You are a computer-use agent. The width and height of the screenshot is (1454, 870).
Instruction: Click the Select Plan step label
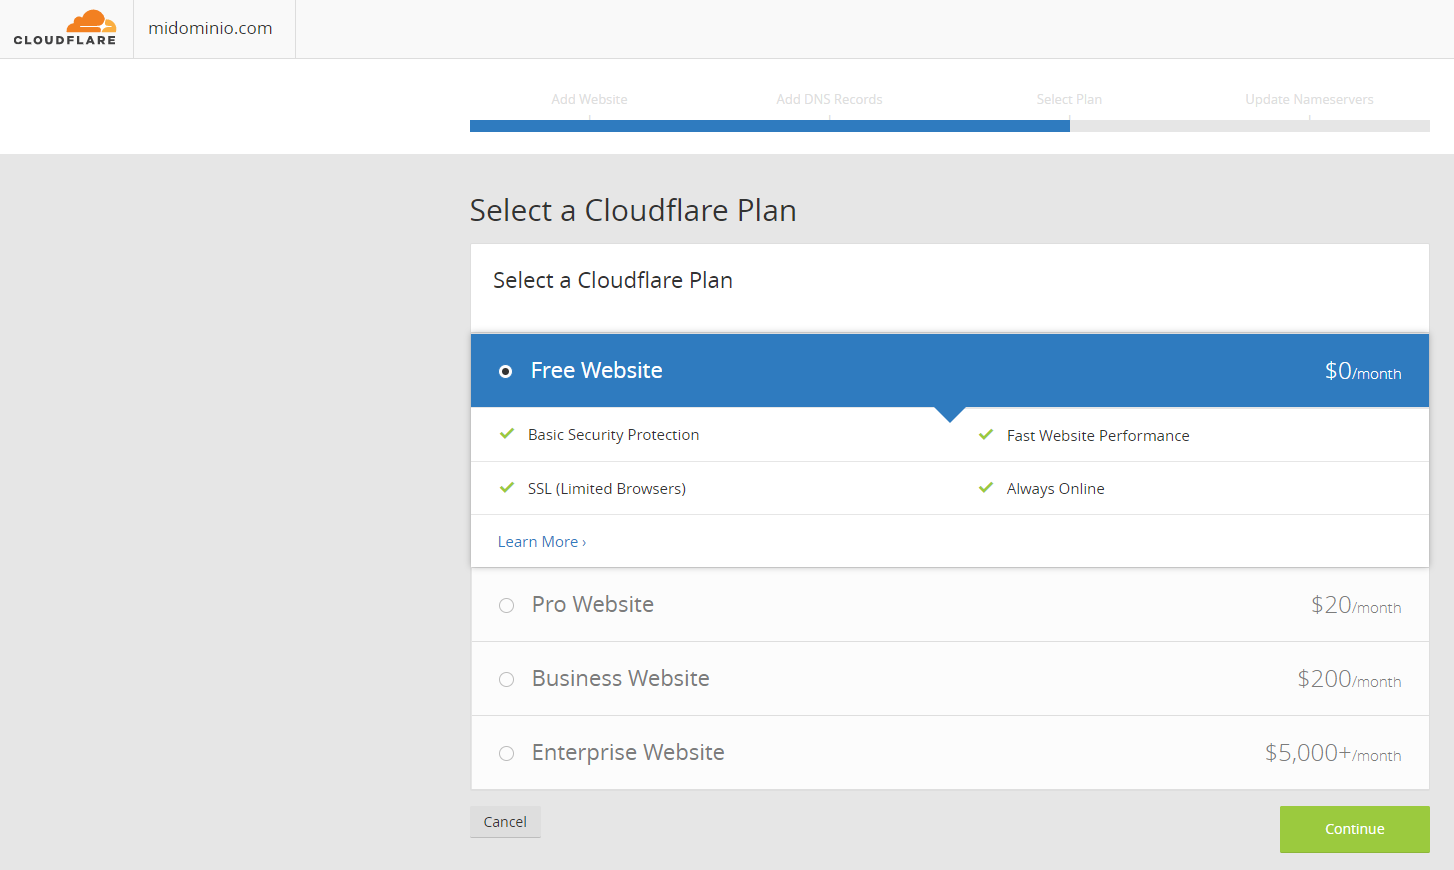tap(1069, 99)
